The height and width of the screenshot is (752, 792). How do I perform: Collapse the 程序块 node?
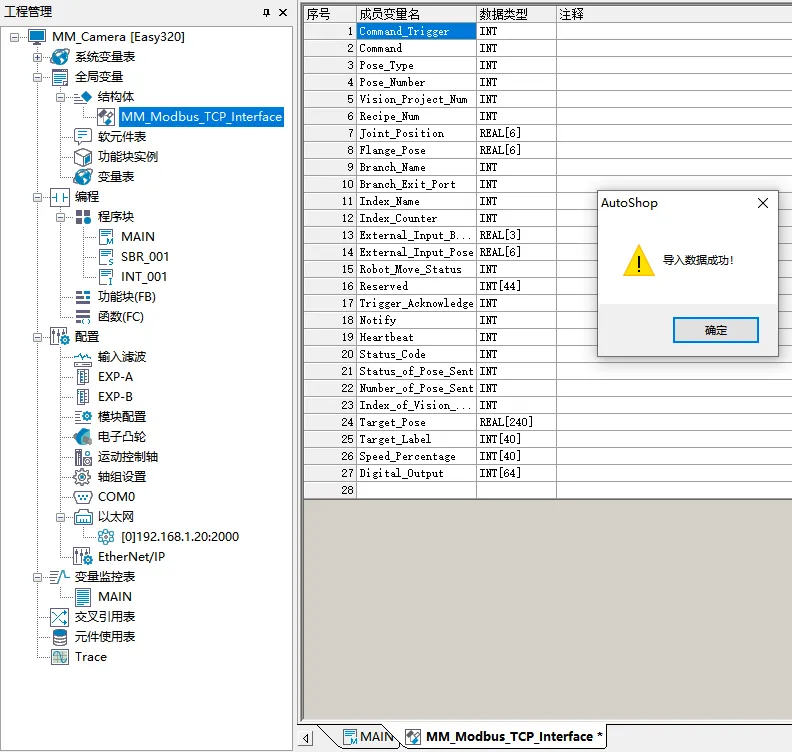[61, 217]
